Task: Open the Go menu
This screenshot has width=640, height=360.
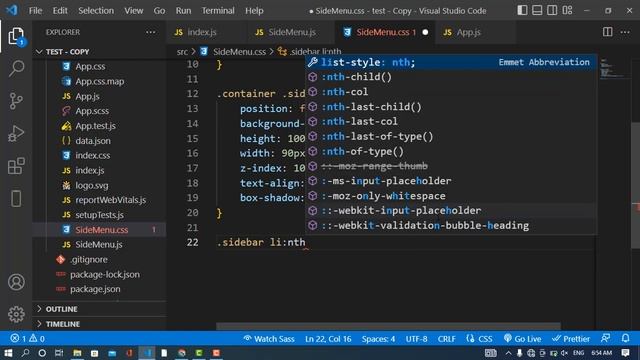Action: pos(159,11)
